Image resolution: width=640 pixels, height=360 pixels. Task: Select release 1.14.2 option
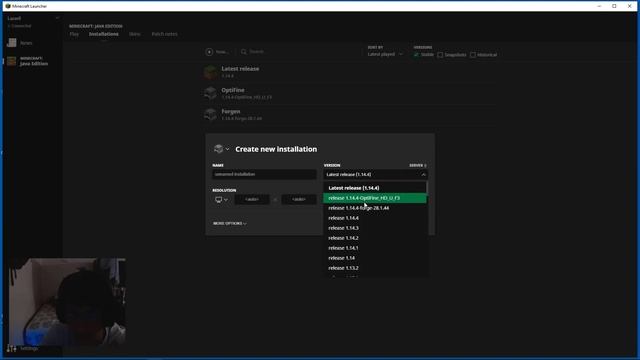[x=375, y=238]
